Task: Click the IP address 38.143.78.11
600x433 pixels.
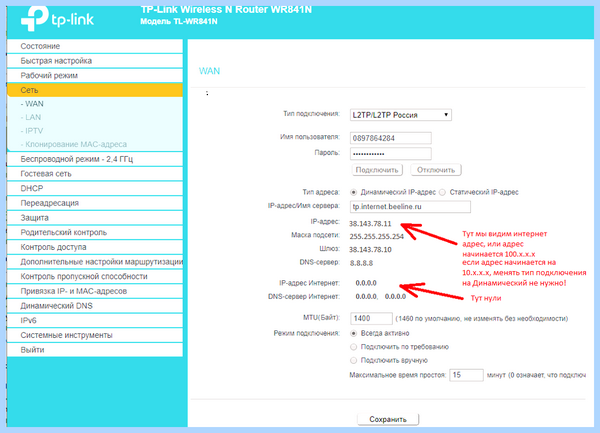Action: coord(370,224)
